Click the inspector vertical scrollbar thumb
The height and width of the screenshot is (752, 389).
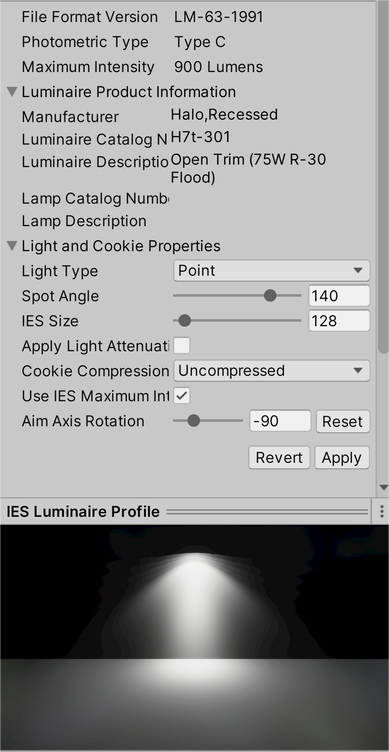(383, 177)
